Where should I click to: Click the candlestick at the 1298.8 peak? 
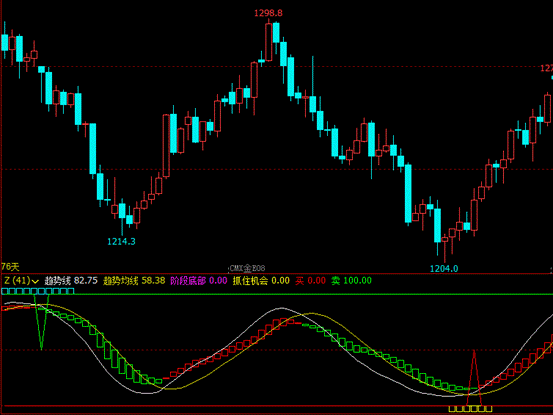269,41
